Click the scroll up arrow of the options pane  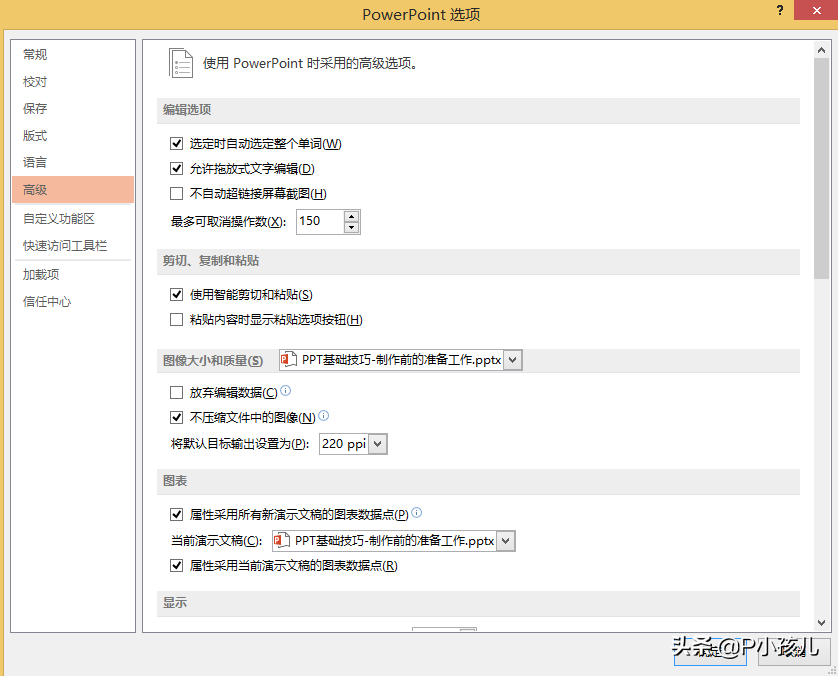(821, 50)
